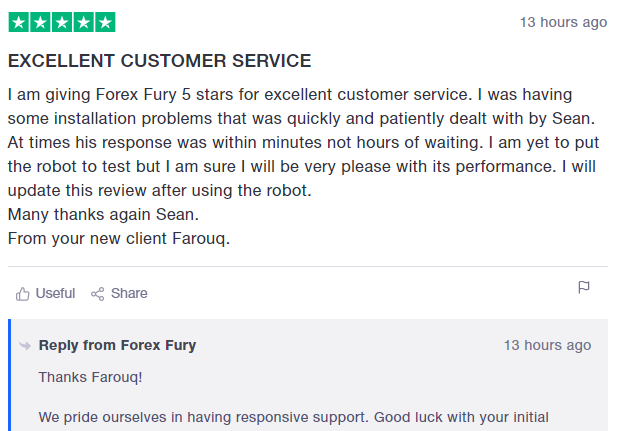Click the 'Reply from Forex Fury' heading
622x431 pixels.
[117, 345]
